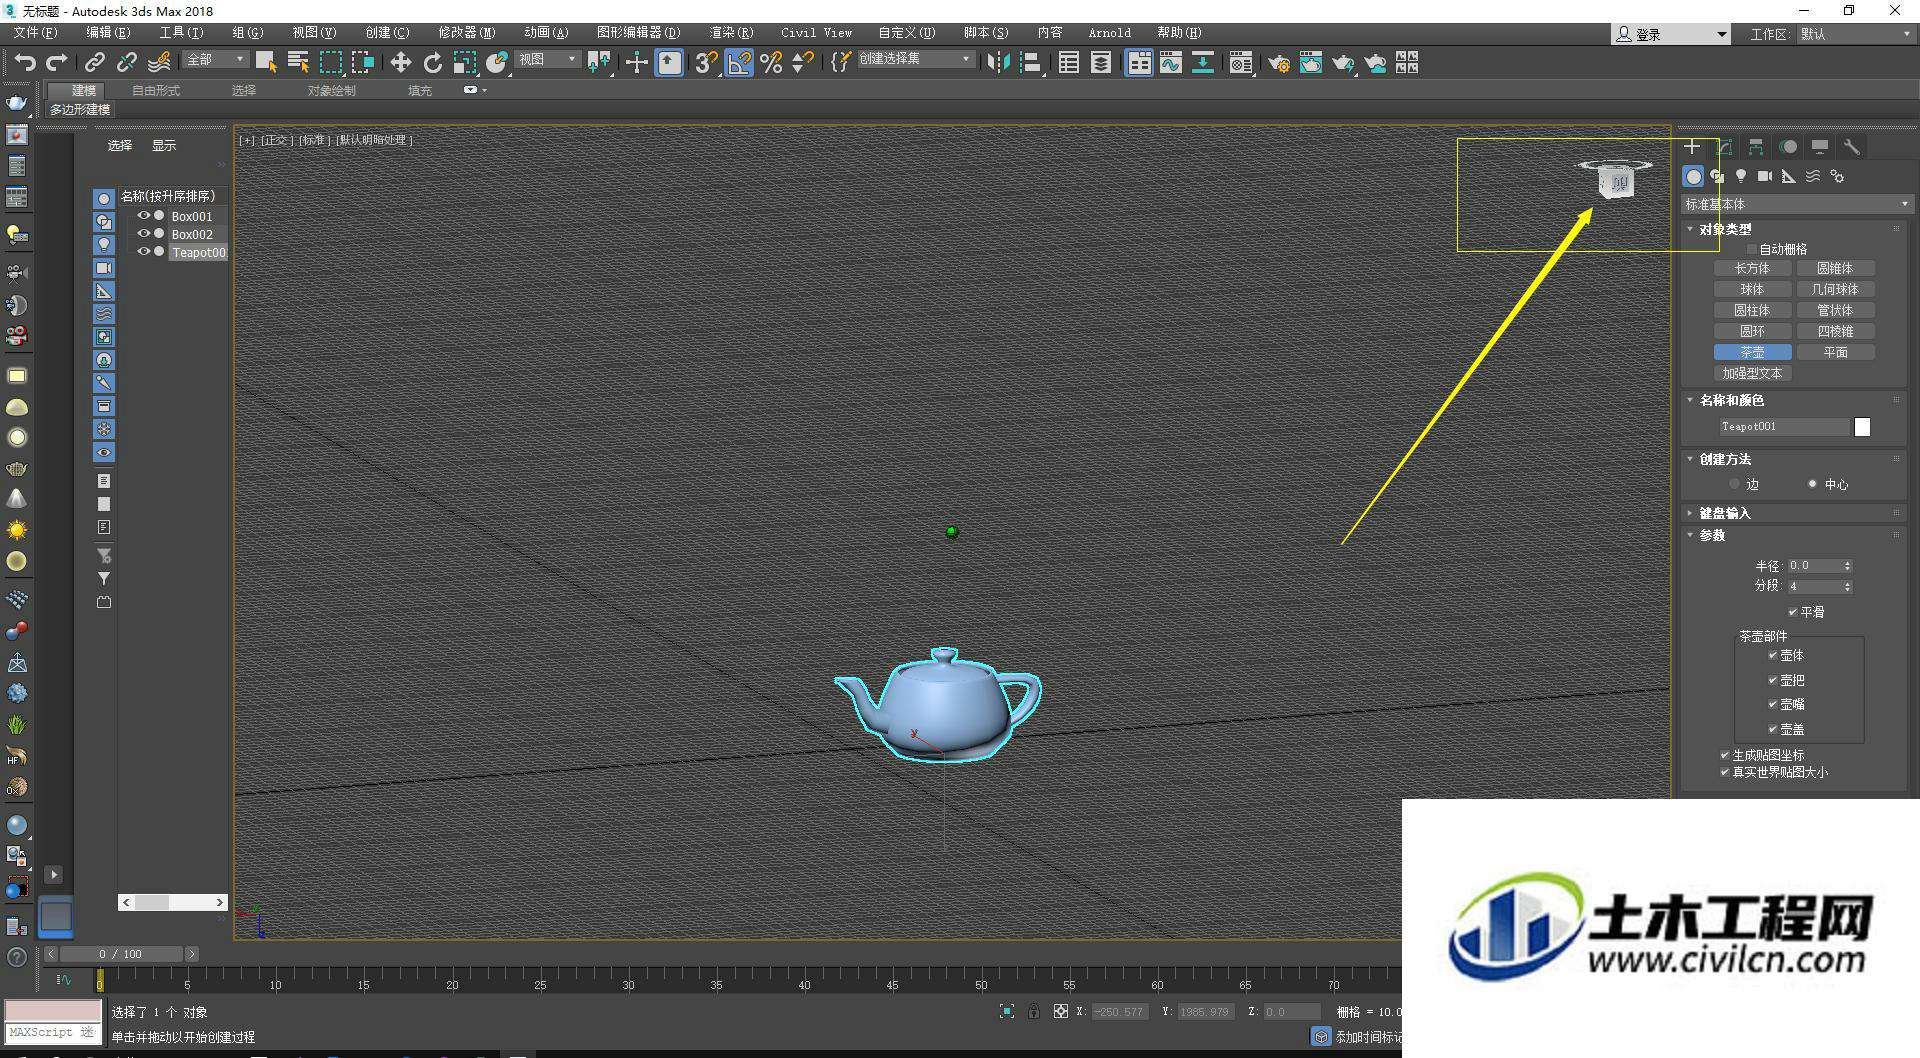Open the Curve Editor icon
The width and height of the screenshot is (1920, 1058).
(1171, 63)
